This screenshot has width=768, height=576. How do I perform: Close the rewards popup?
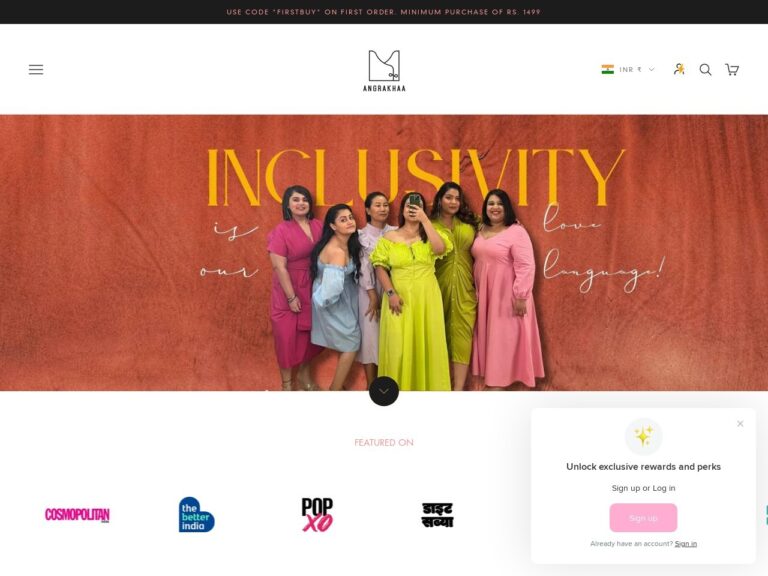tap(740, 423)
